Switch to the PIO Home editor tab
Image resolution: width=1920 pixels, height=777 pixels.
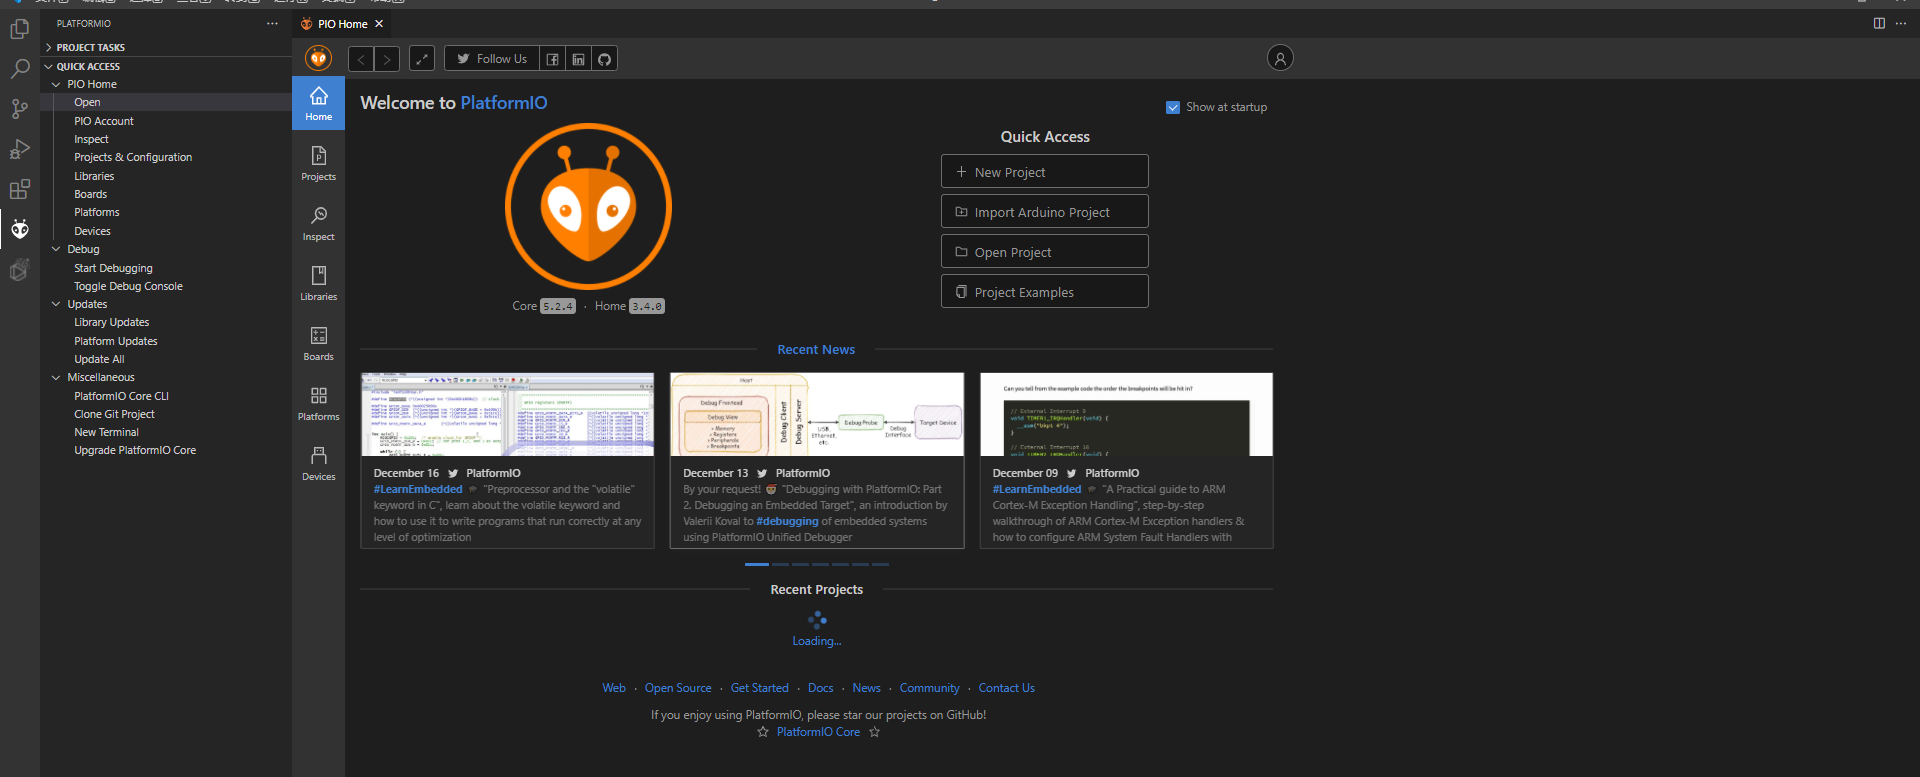342,24
